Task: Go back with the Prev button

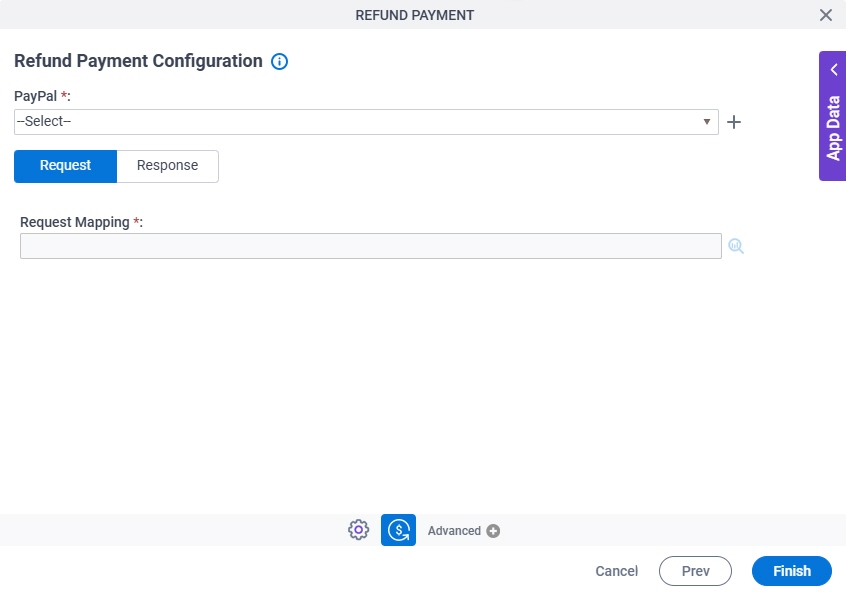Action: tap(695, 571)
